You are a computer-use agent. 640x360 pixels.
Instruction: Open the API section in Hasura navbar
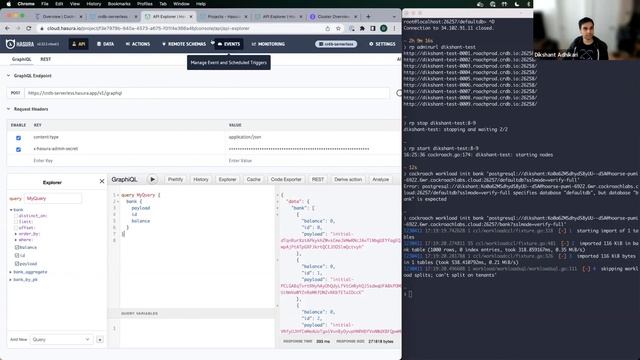coord(79,44)
